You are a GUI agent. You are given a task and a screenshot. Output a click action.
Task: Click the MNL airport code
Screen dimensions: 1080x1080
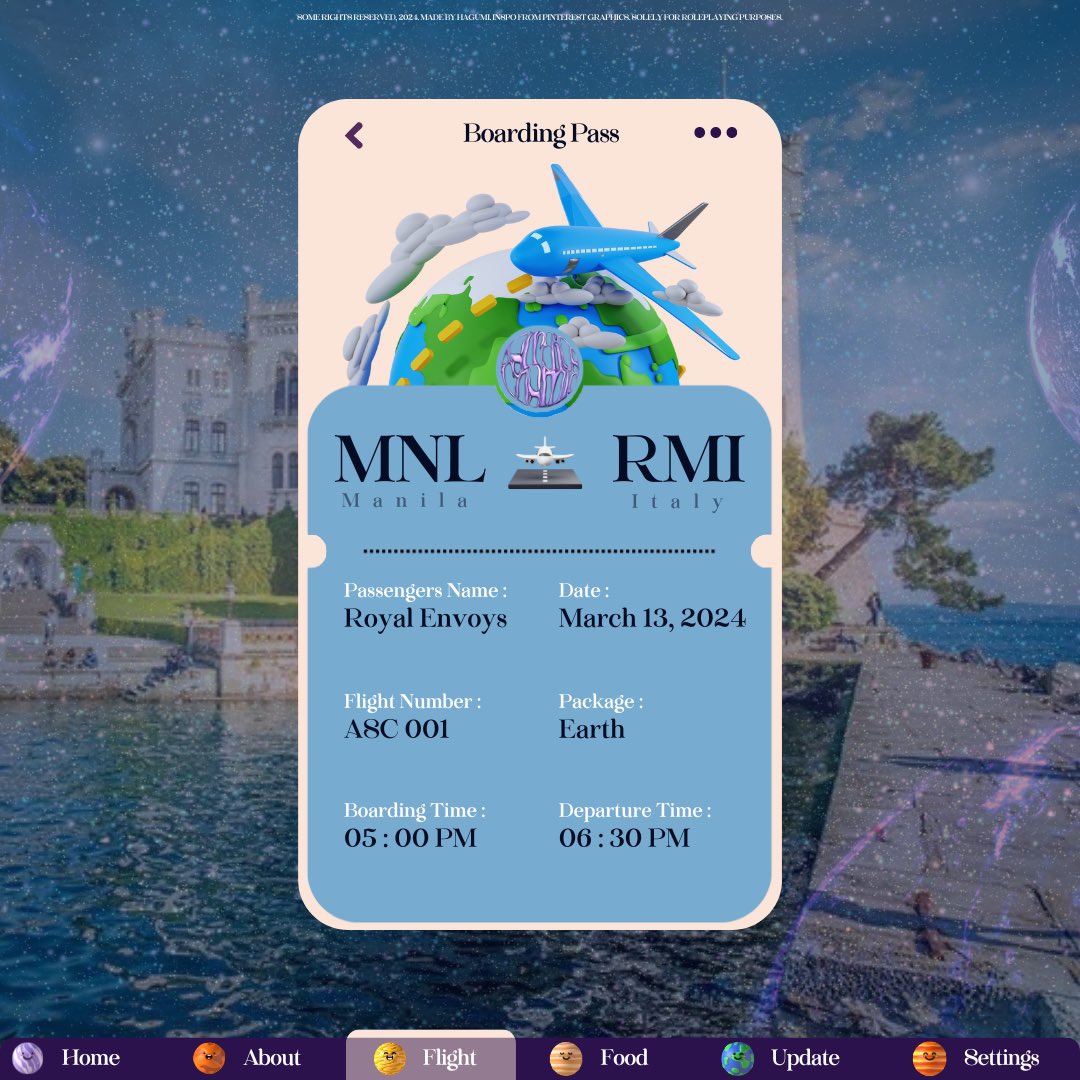point(411,458)
